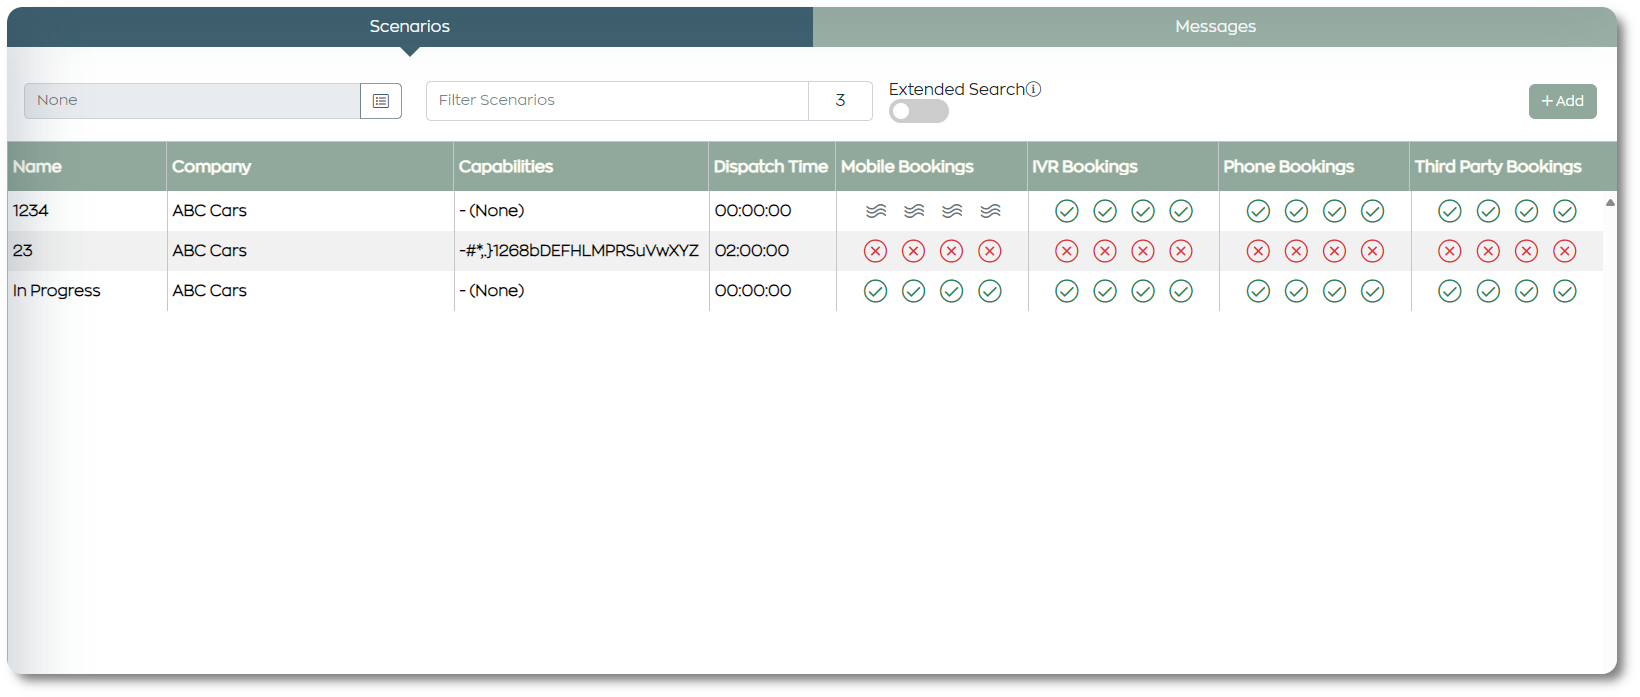This screenshot has height=697, width=1640.
Task: Click third IVR Bookings red cross in row 23
Action: click(1143, 251)
